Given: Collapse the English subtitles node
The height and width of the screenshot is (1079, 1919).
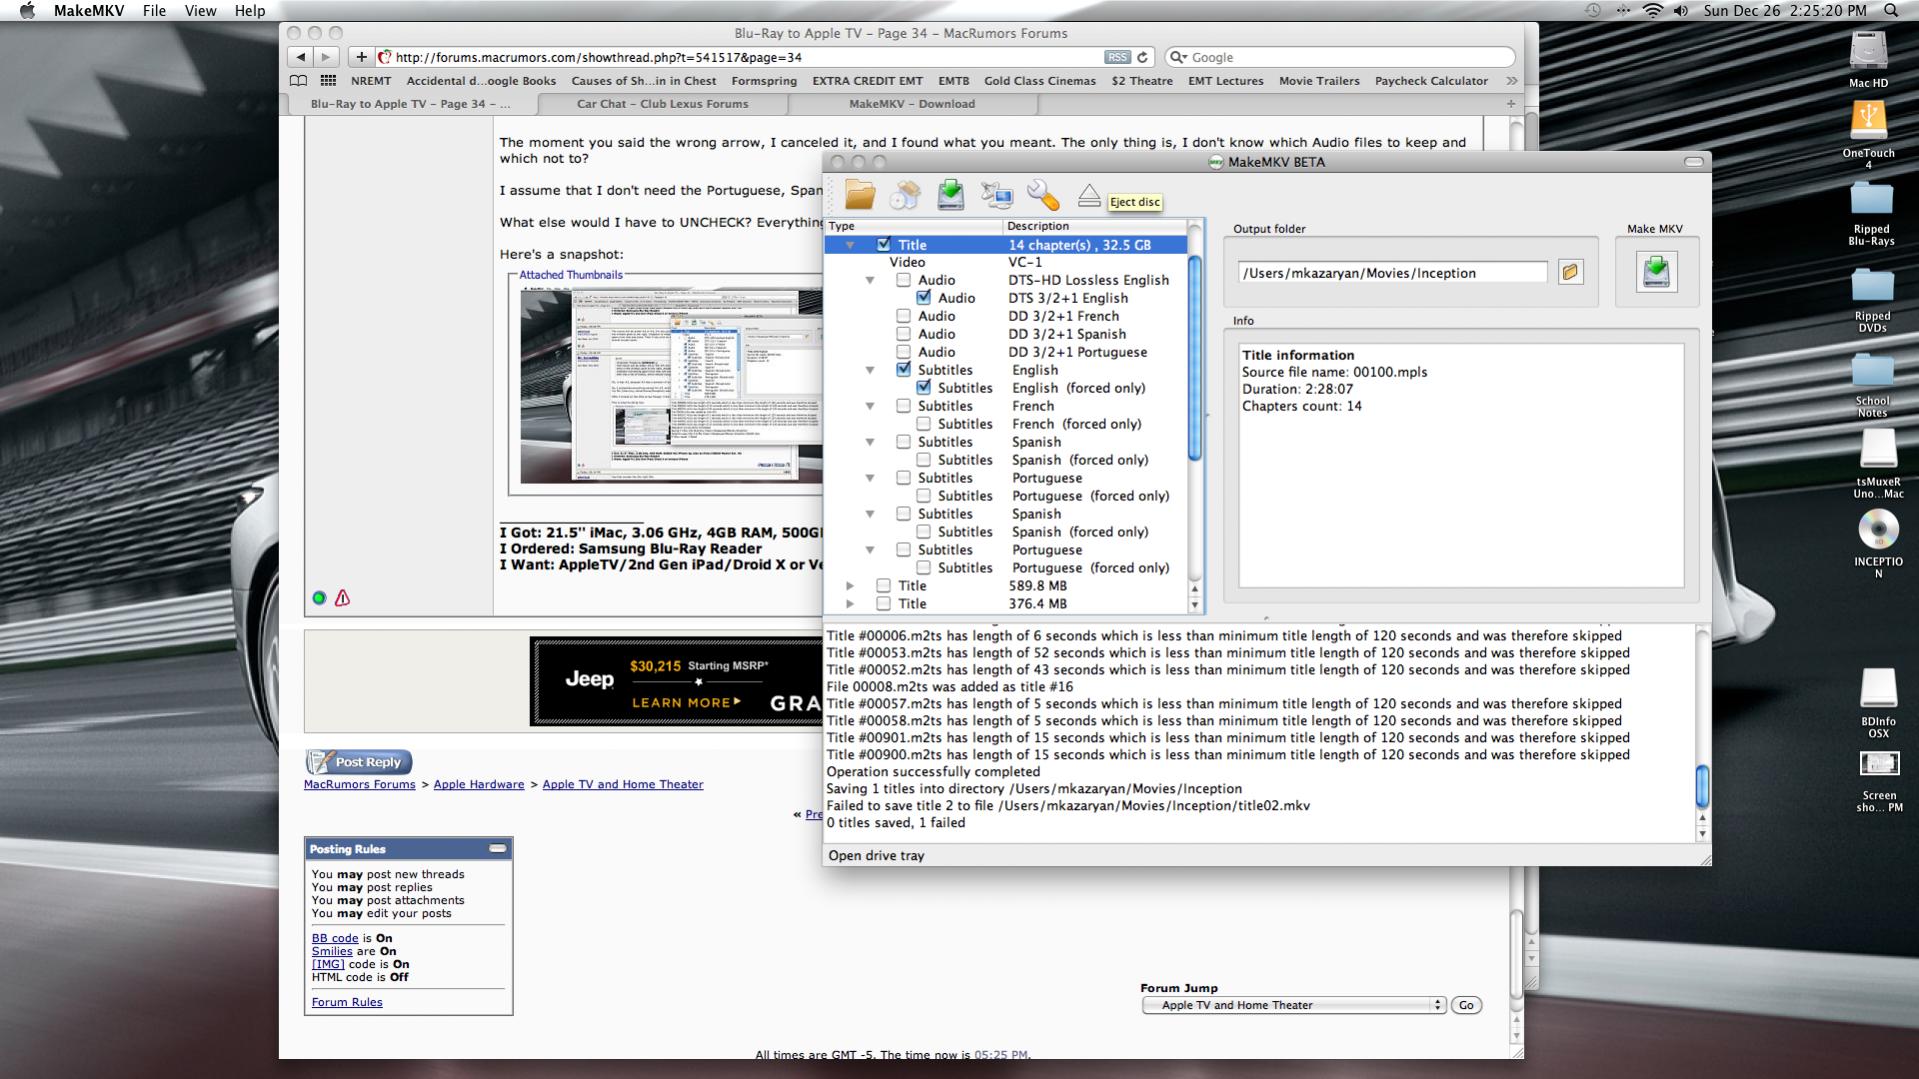Looking at the screenshot, I should (x=870, y=371).
